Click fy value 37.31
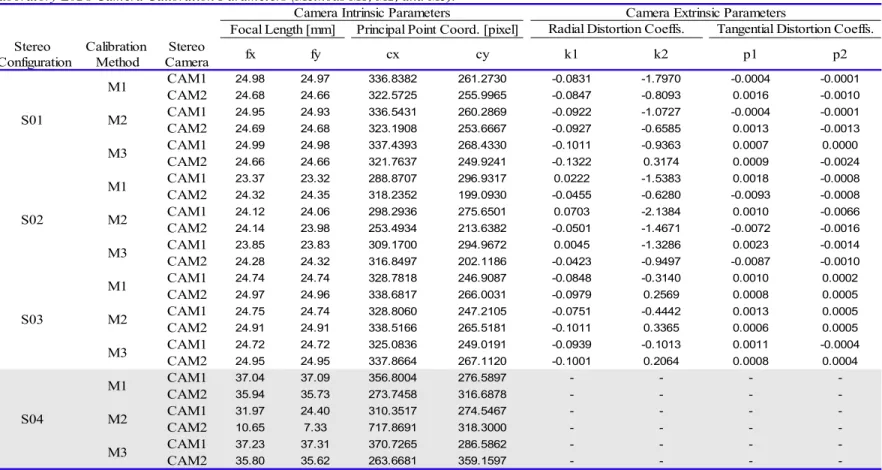This screenshot has height=470, width=882. 315,444
